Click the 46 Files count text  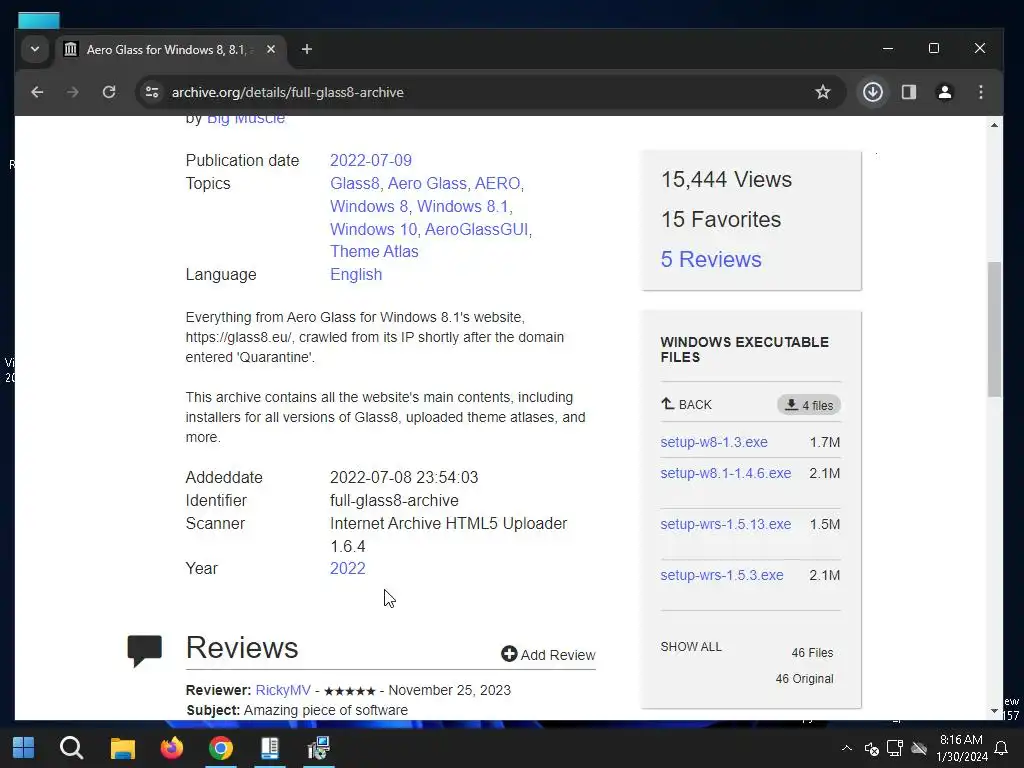pos(812,652)
